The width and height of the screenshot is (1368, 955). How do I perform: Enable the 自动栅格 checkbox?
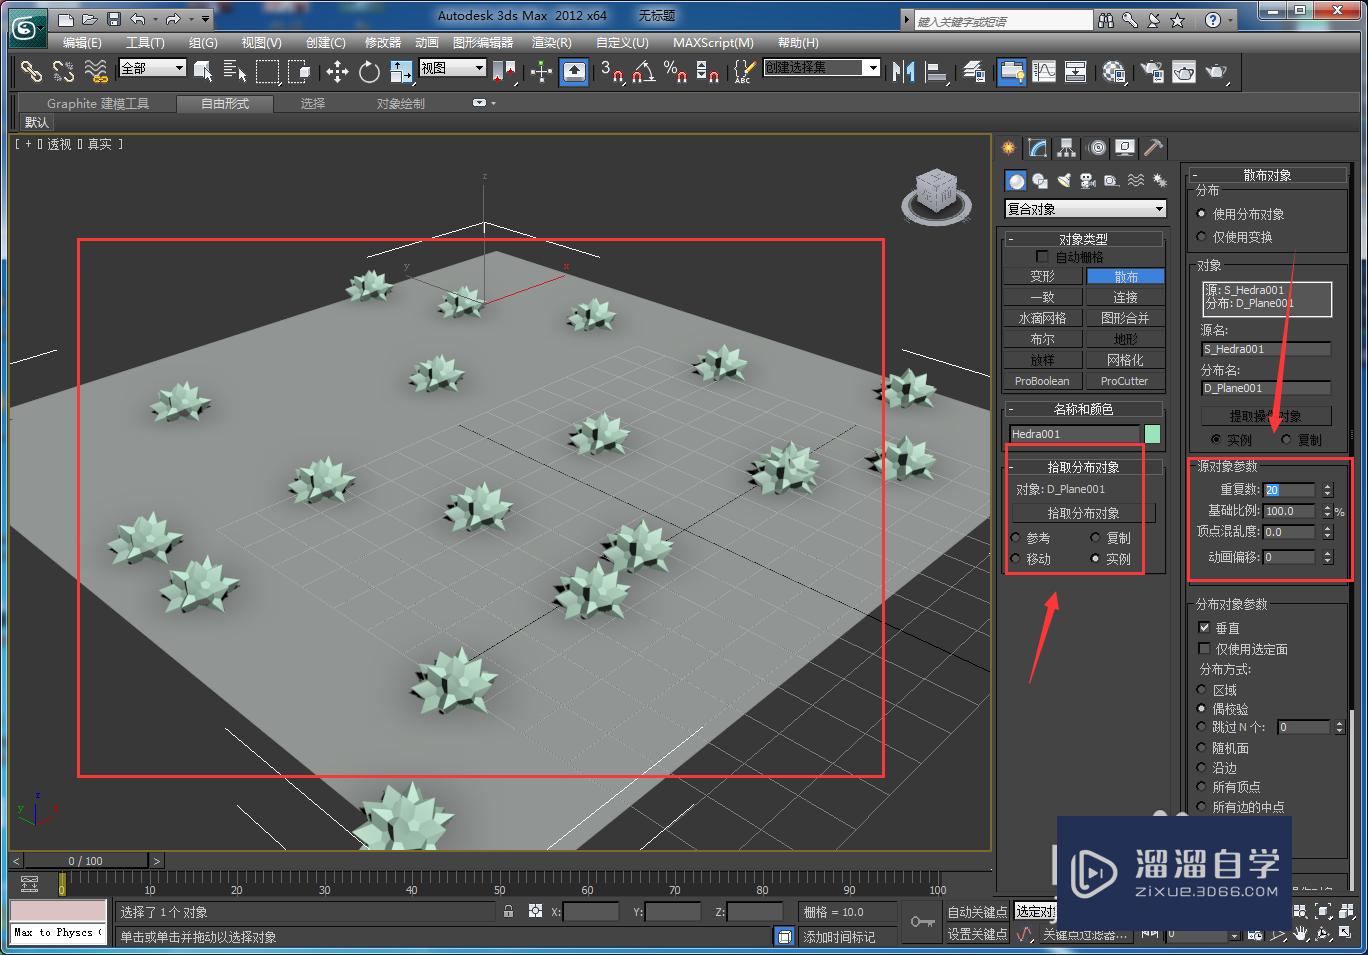click(1042, 257)
